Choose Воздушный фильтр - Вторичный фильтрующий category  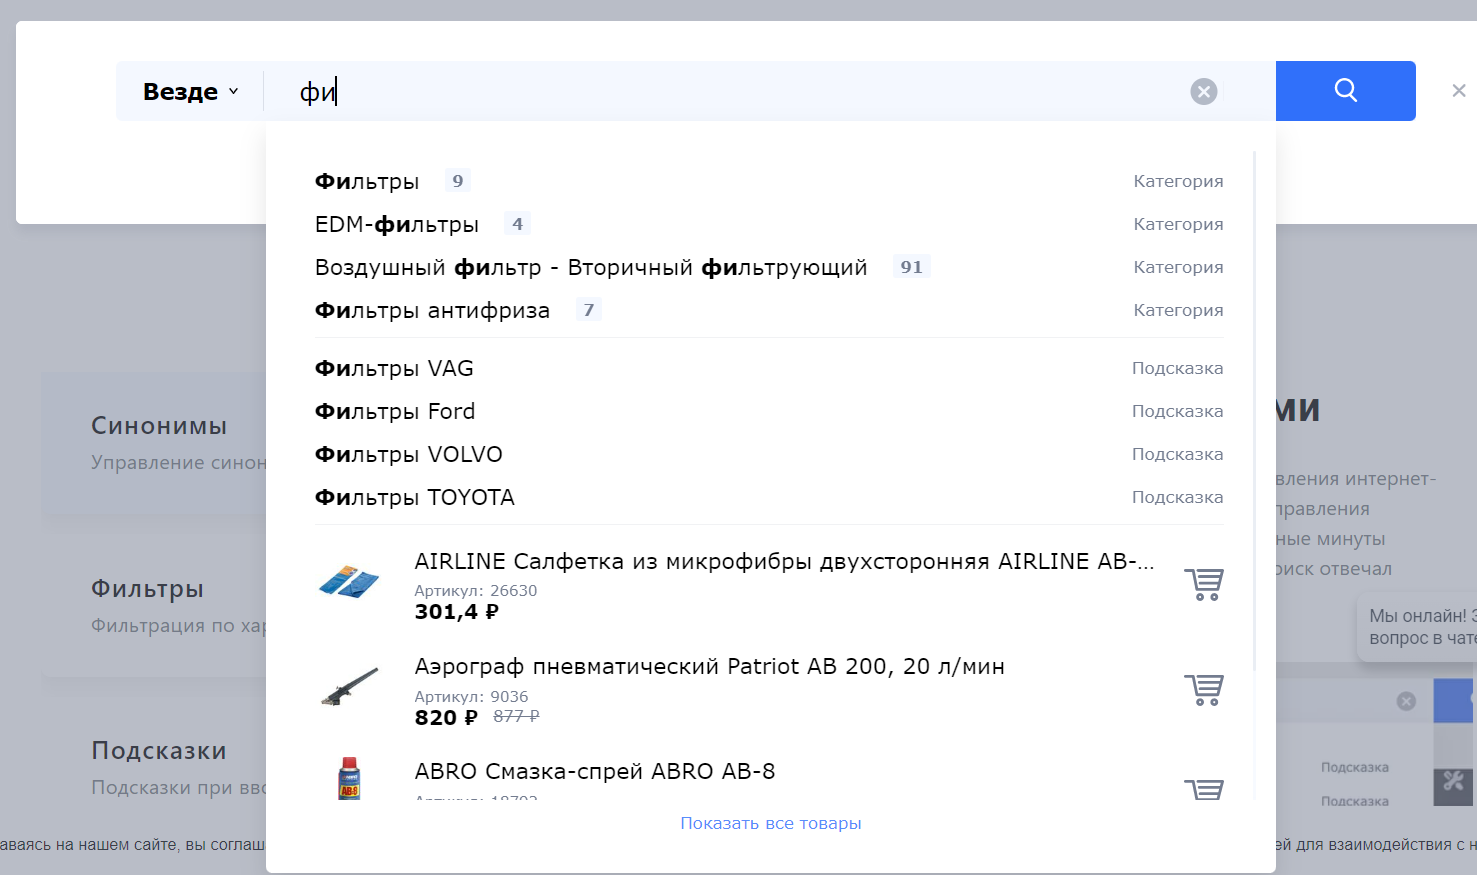coord(590,268)
